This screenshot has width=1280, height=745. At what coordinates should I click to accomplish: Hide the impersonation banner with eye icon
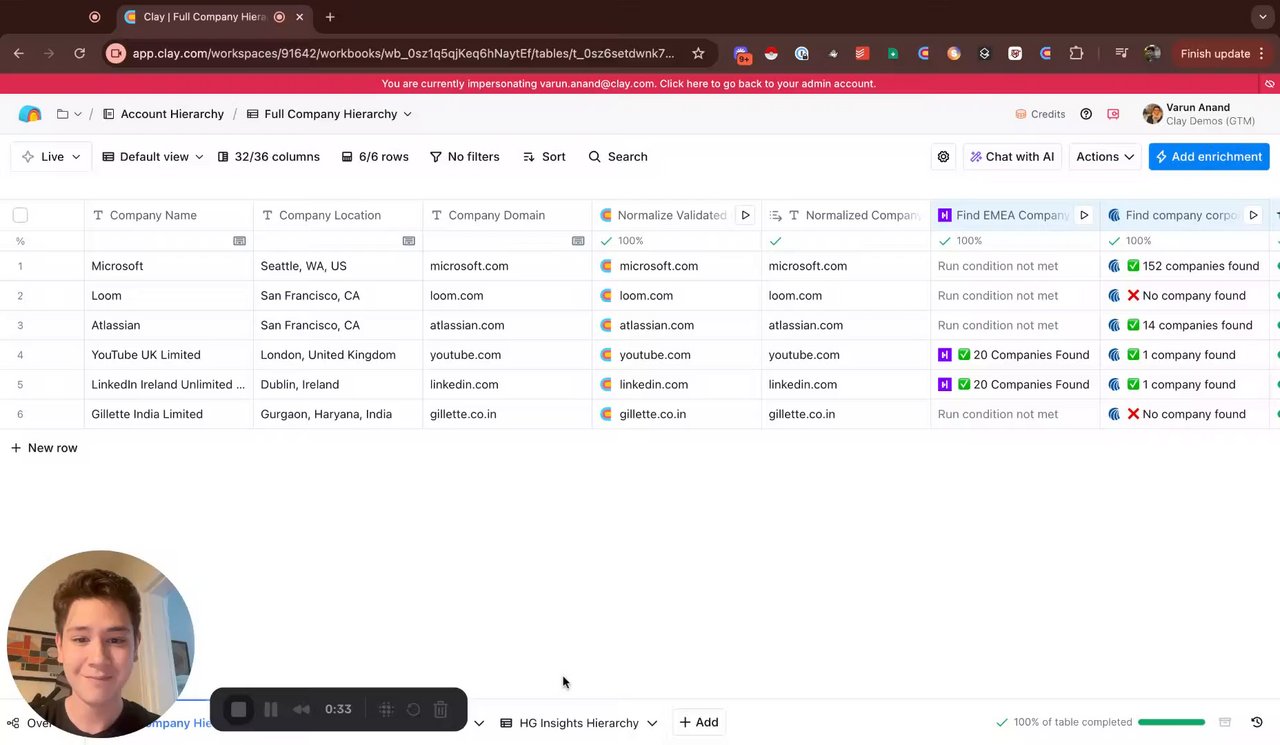(x=1270, y=84)
